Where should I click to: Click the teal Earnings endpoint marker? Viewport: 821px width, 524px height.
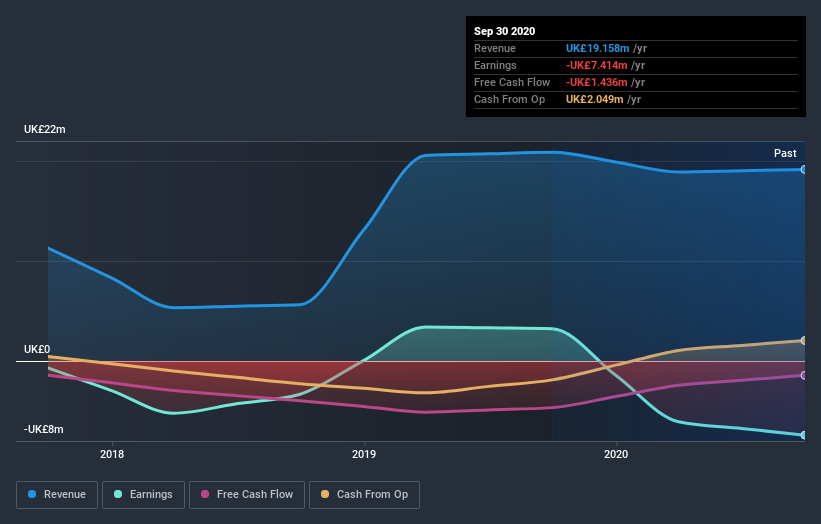(x=803, y=435)
